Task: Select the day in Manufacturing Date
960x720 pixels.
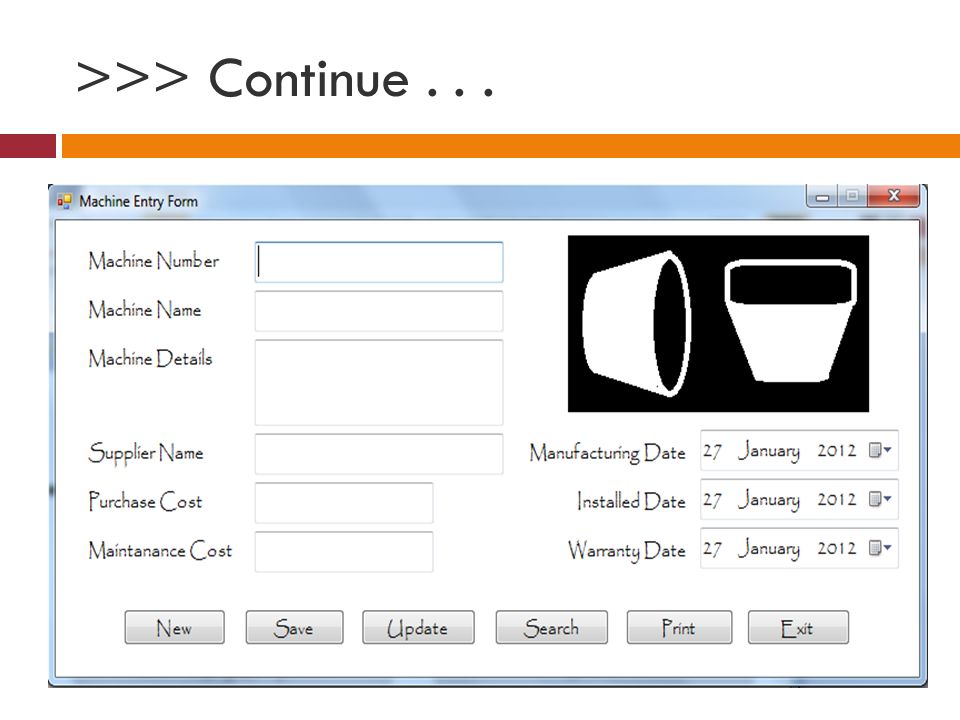Action: (713, 451)
